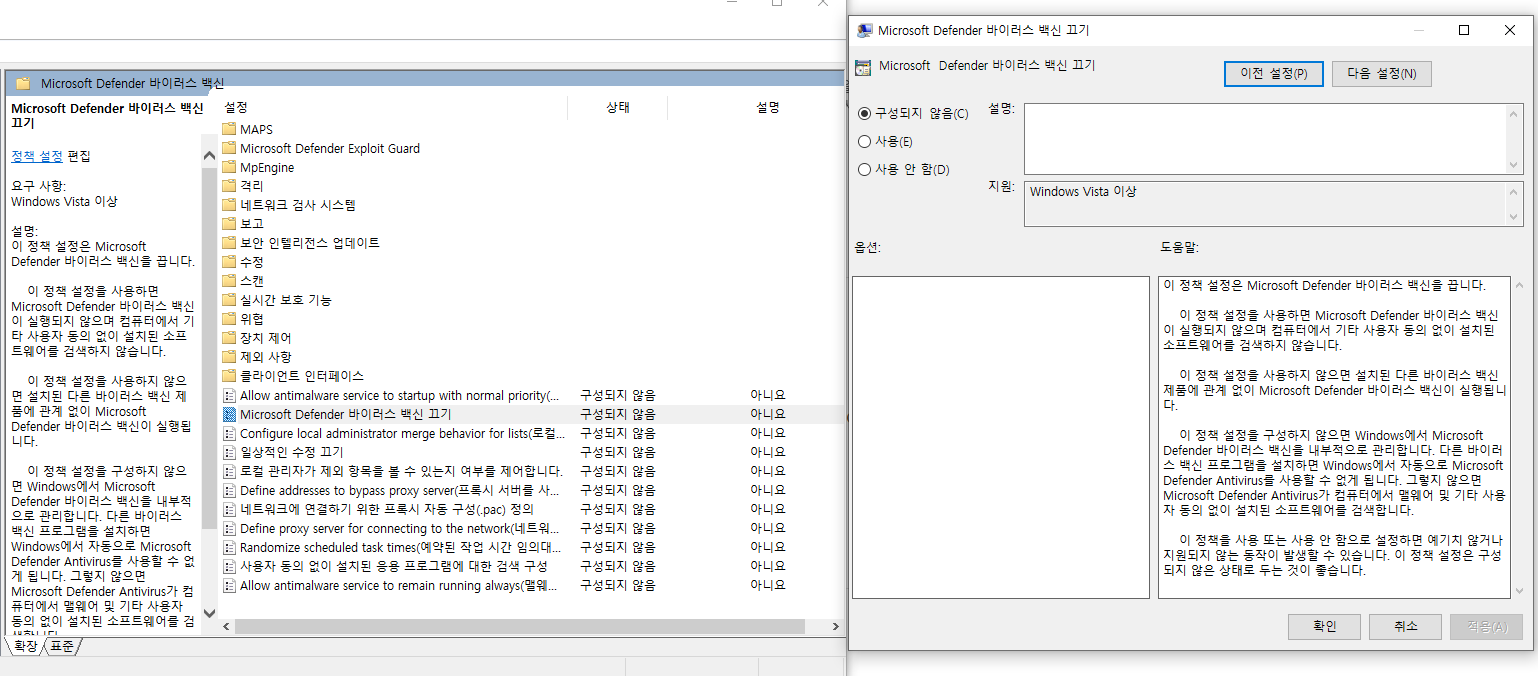Screen dimensions: 1538x676
Task: Select the 구성되지 않음(C) radio button
Action: coord(865,114)
